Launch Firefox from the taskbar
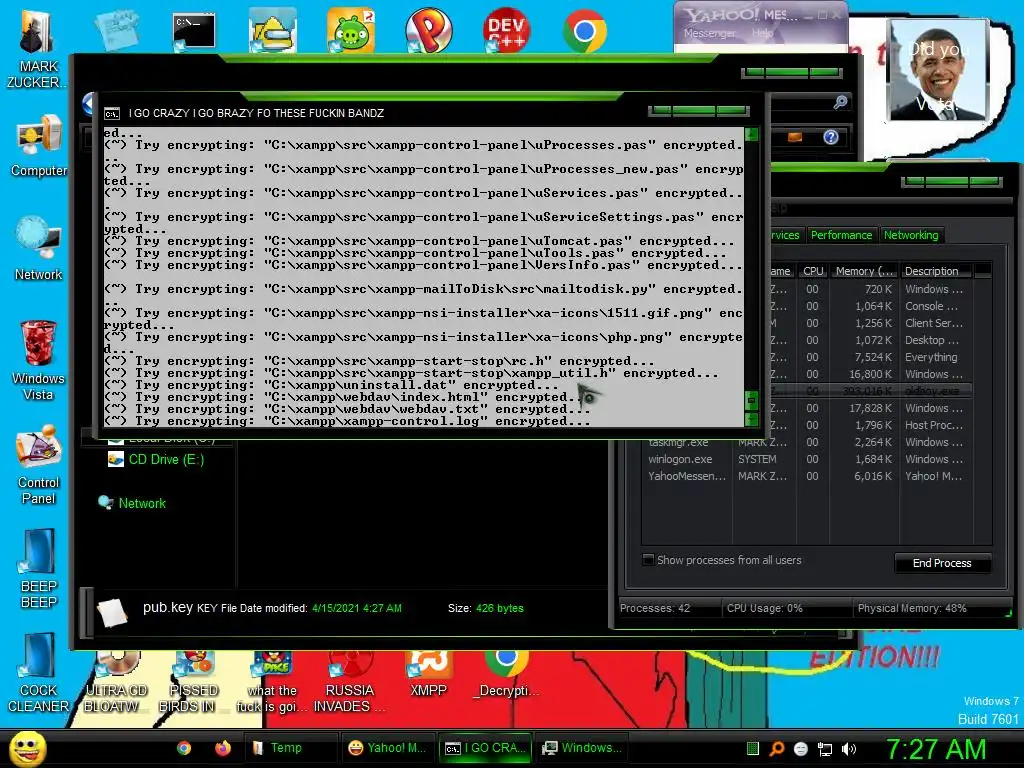This screenshot has width=1024, height=768. (x=223, y=748)
